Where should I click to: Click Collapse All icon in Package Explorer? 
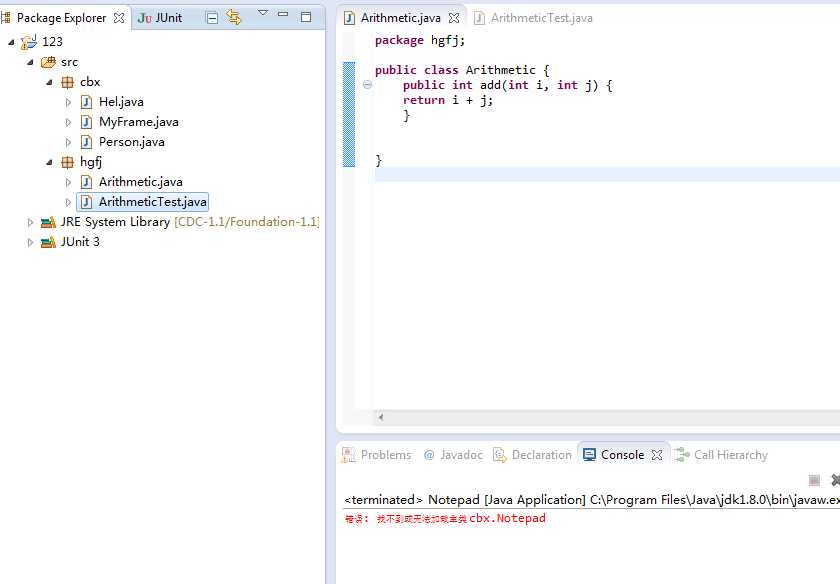click(x=212, y=17)
